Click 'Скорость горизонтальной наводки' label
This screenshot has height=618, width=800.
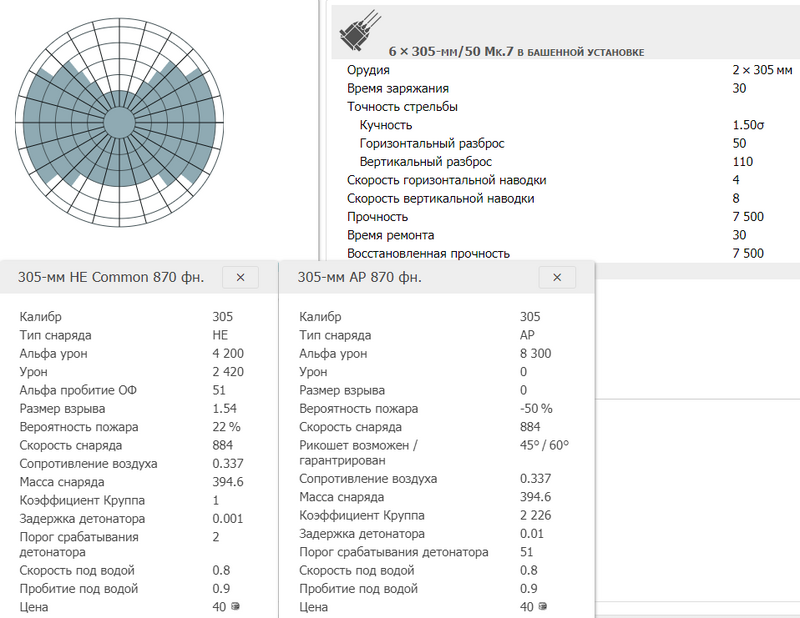pos(446,180)
